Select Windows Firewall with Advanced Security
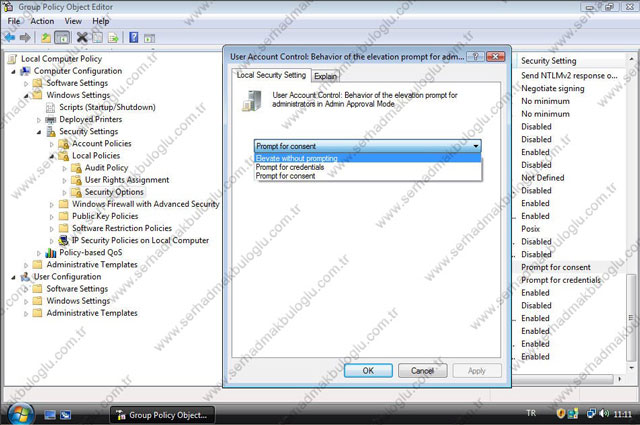 145,204
